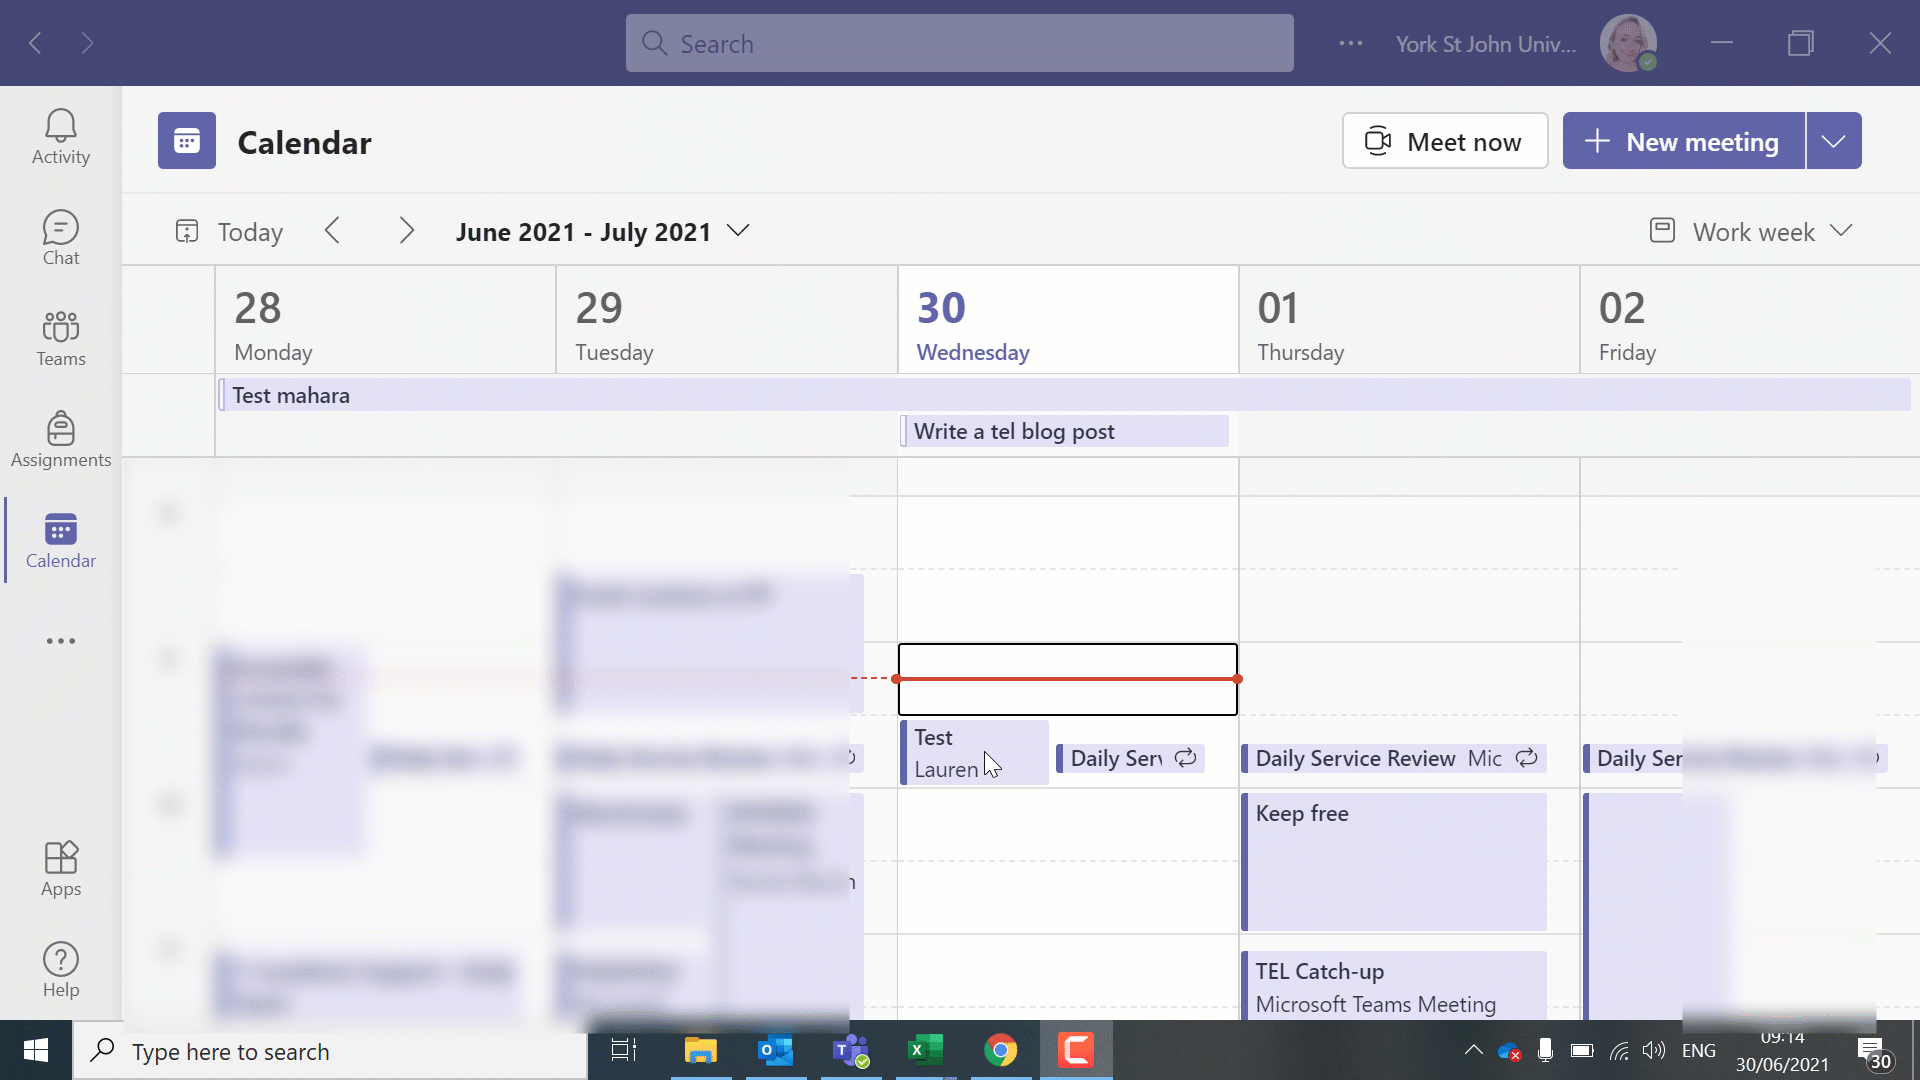Expand the New meeting dropdown arrow
Viewport: 1920px width, 1080px height.
(1834, 141)
